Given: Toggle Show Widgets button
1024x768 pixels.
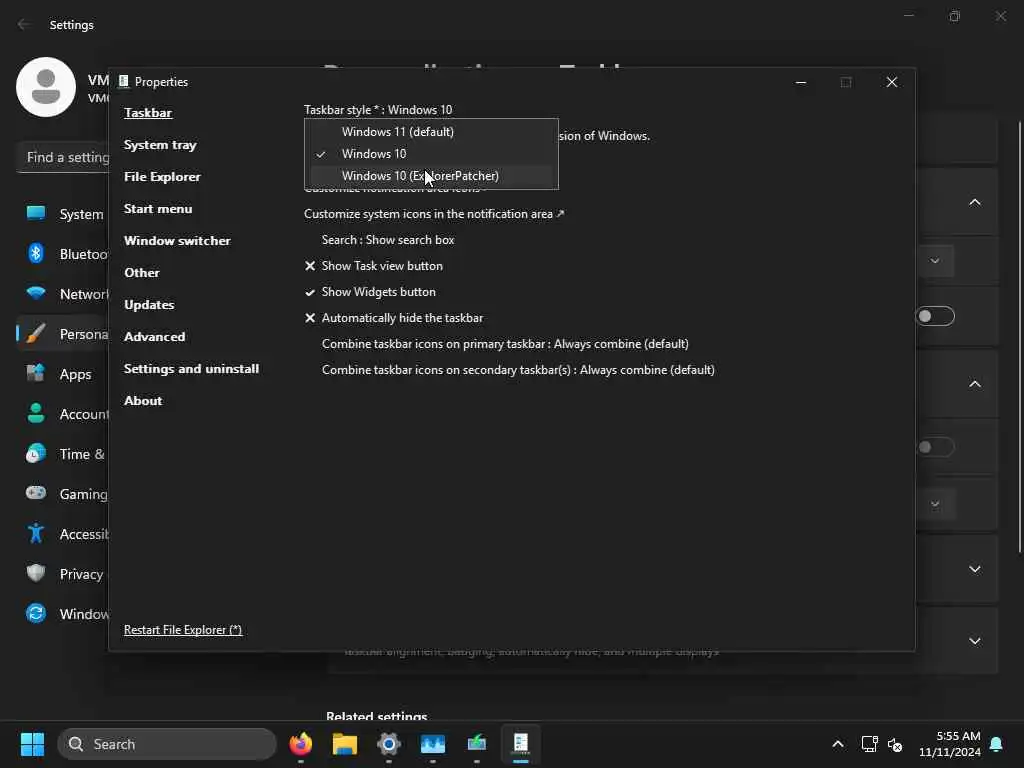Looking at the screenshot, I should (370, 293).
